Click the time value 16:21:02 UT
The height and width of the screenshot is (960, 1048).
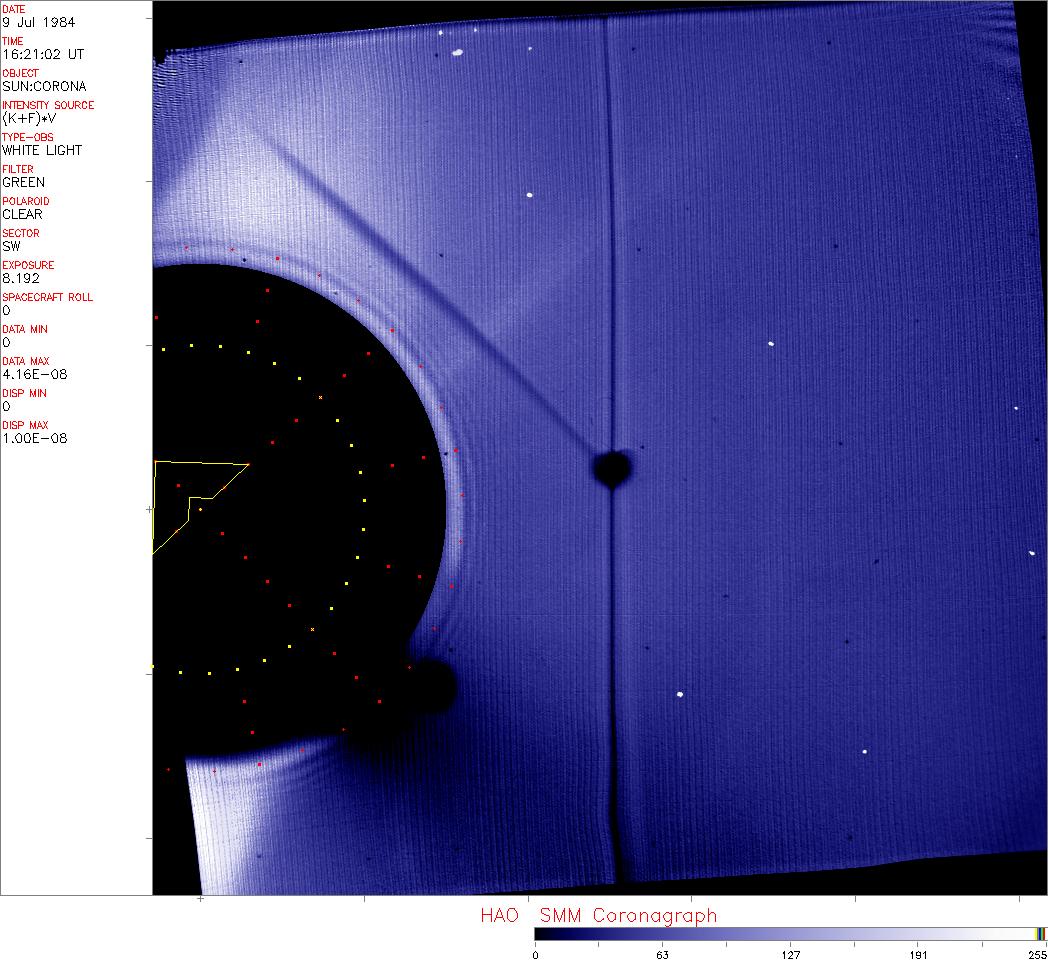click(41, 54)
